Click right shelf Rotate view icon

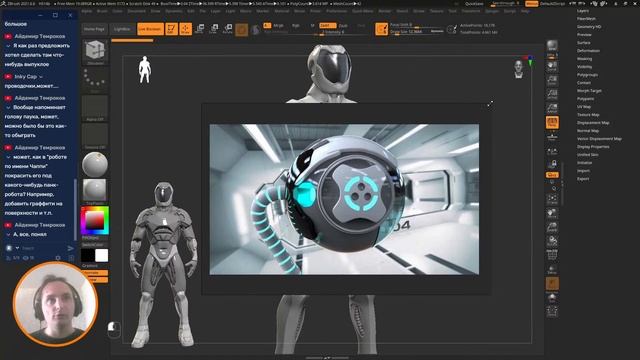552,241
